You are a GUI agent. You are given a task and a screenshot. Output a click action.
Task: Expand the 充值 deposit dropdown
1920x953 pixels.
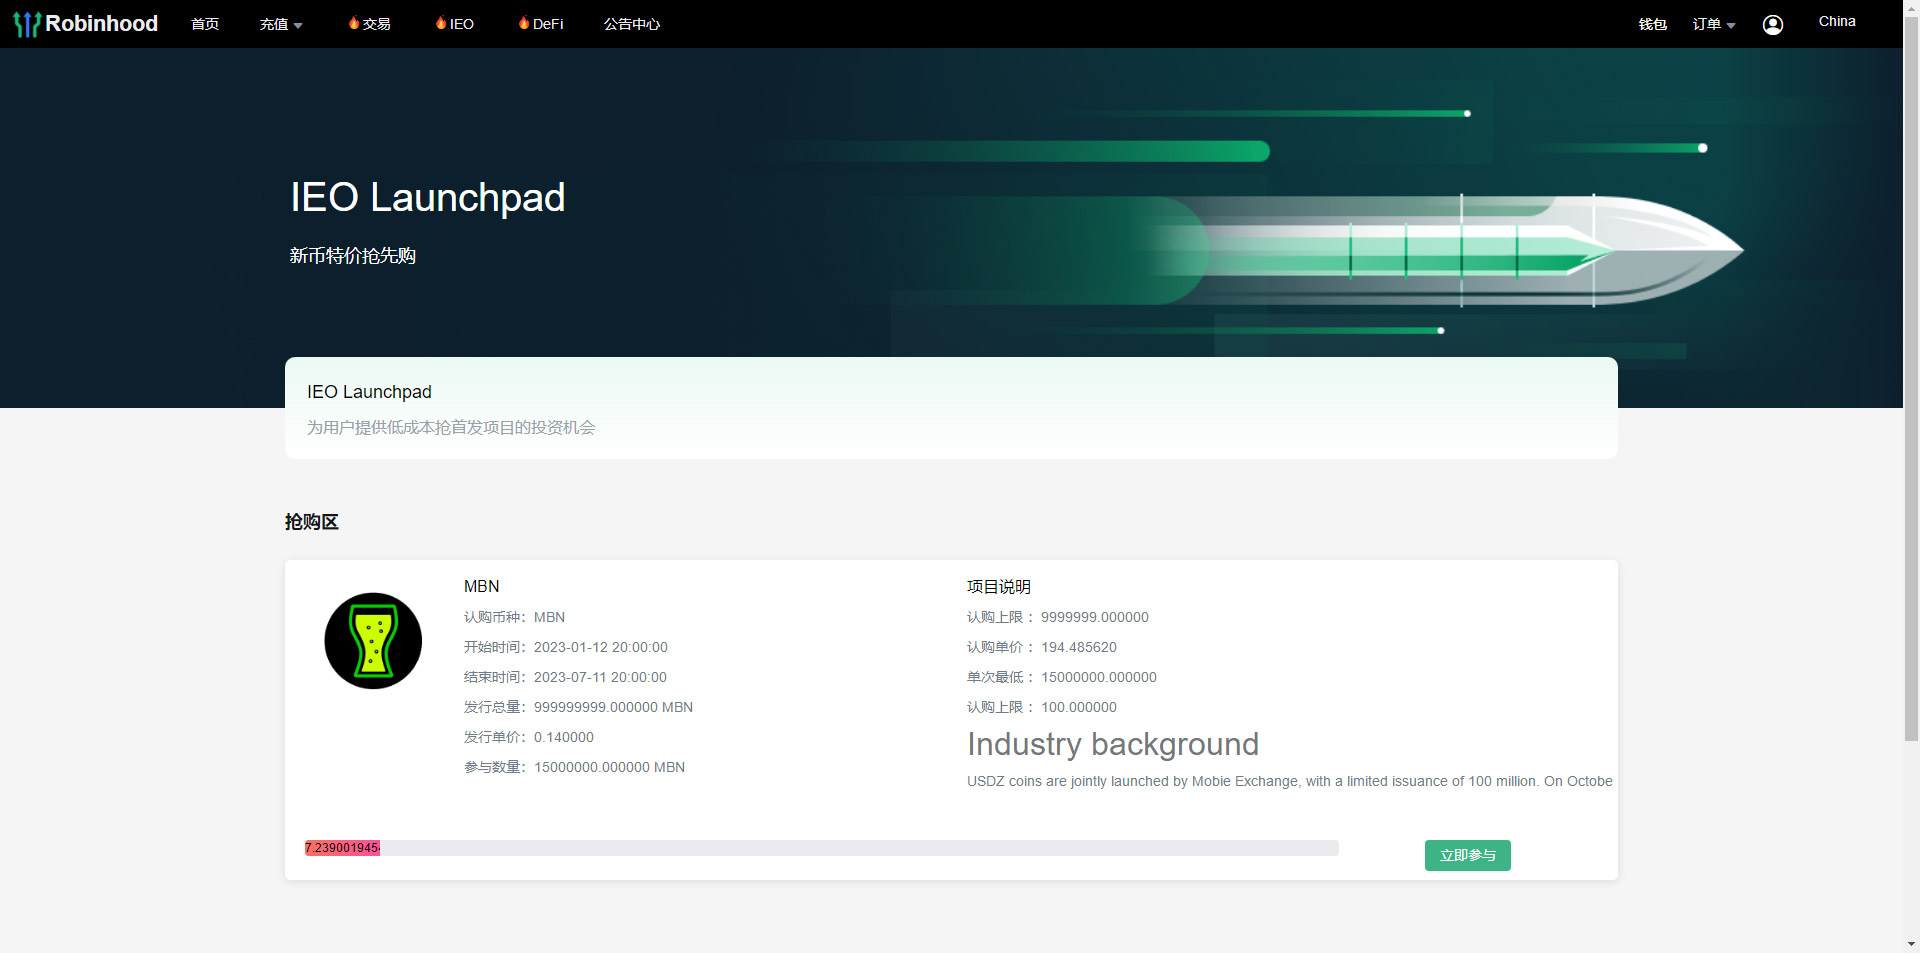pyautogui.click(x=280, y=24)
